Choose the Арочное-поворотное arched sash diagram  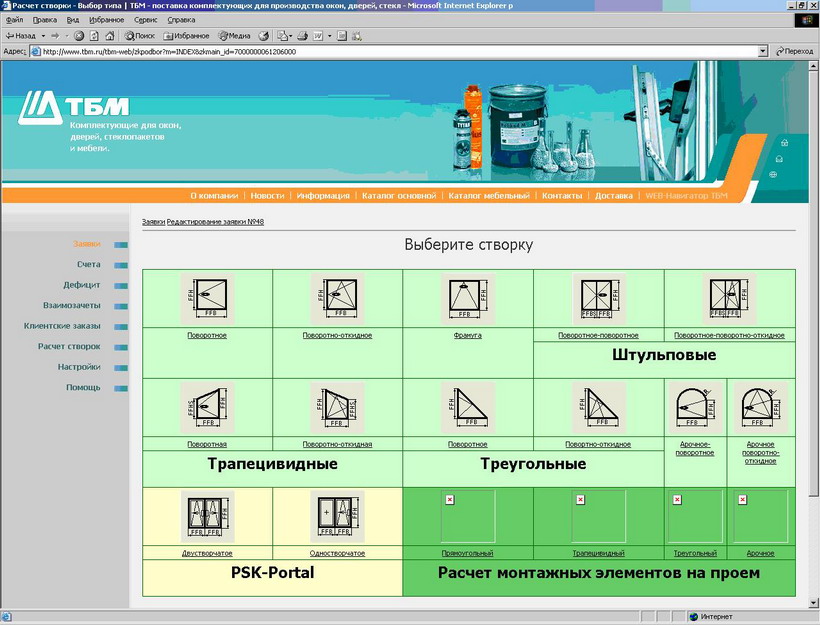pos(695,407)
